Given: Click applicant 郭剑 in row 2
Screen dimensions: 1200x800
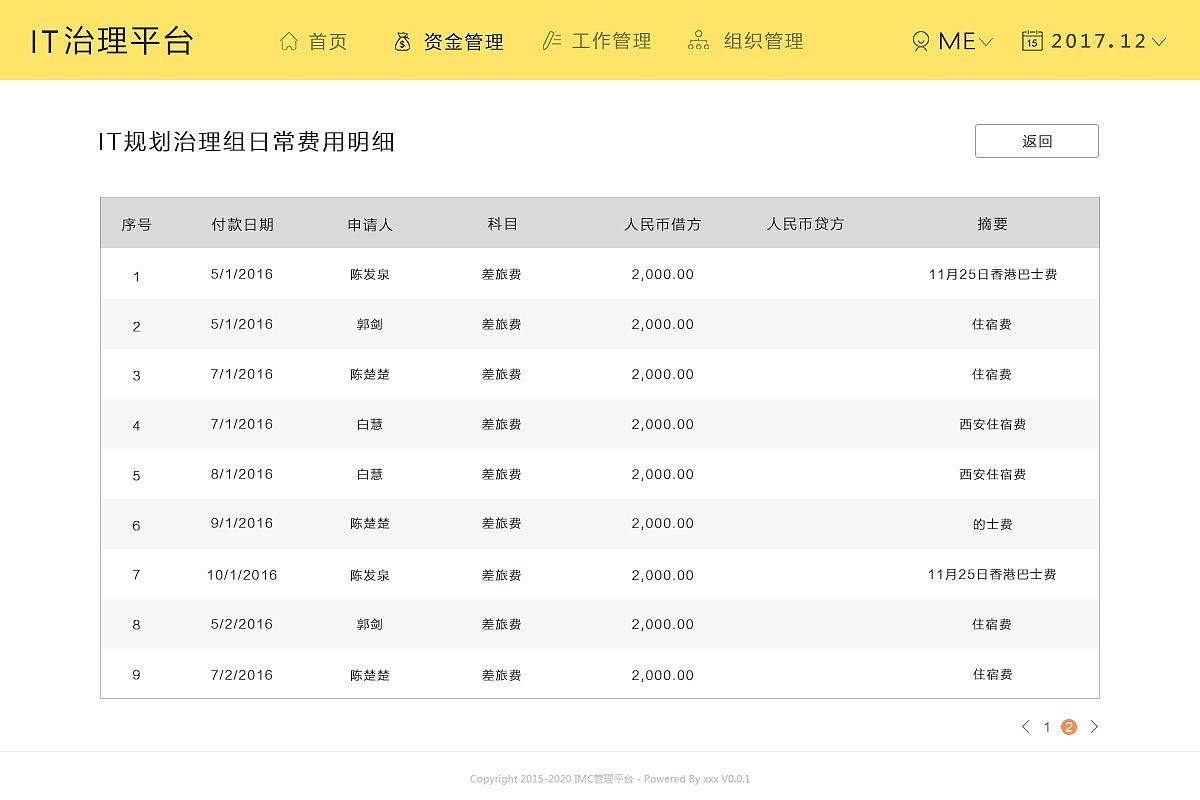Looking at the screenshot, I should coord(370,324).
